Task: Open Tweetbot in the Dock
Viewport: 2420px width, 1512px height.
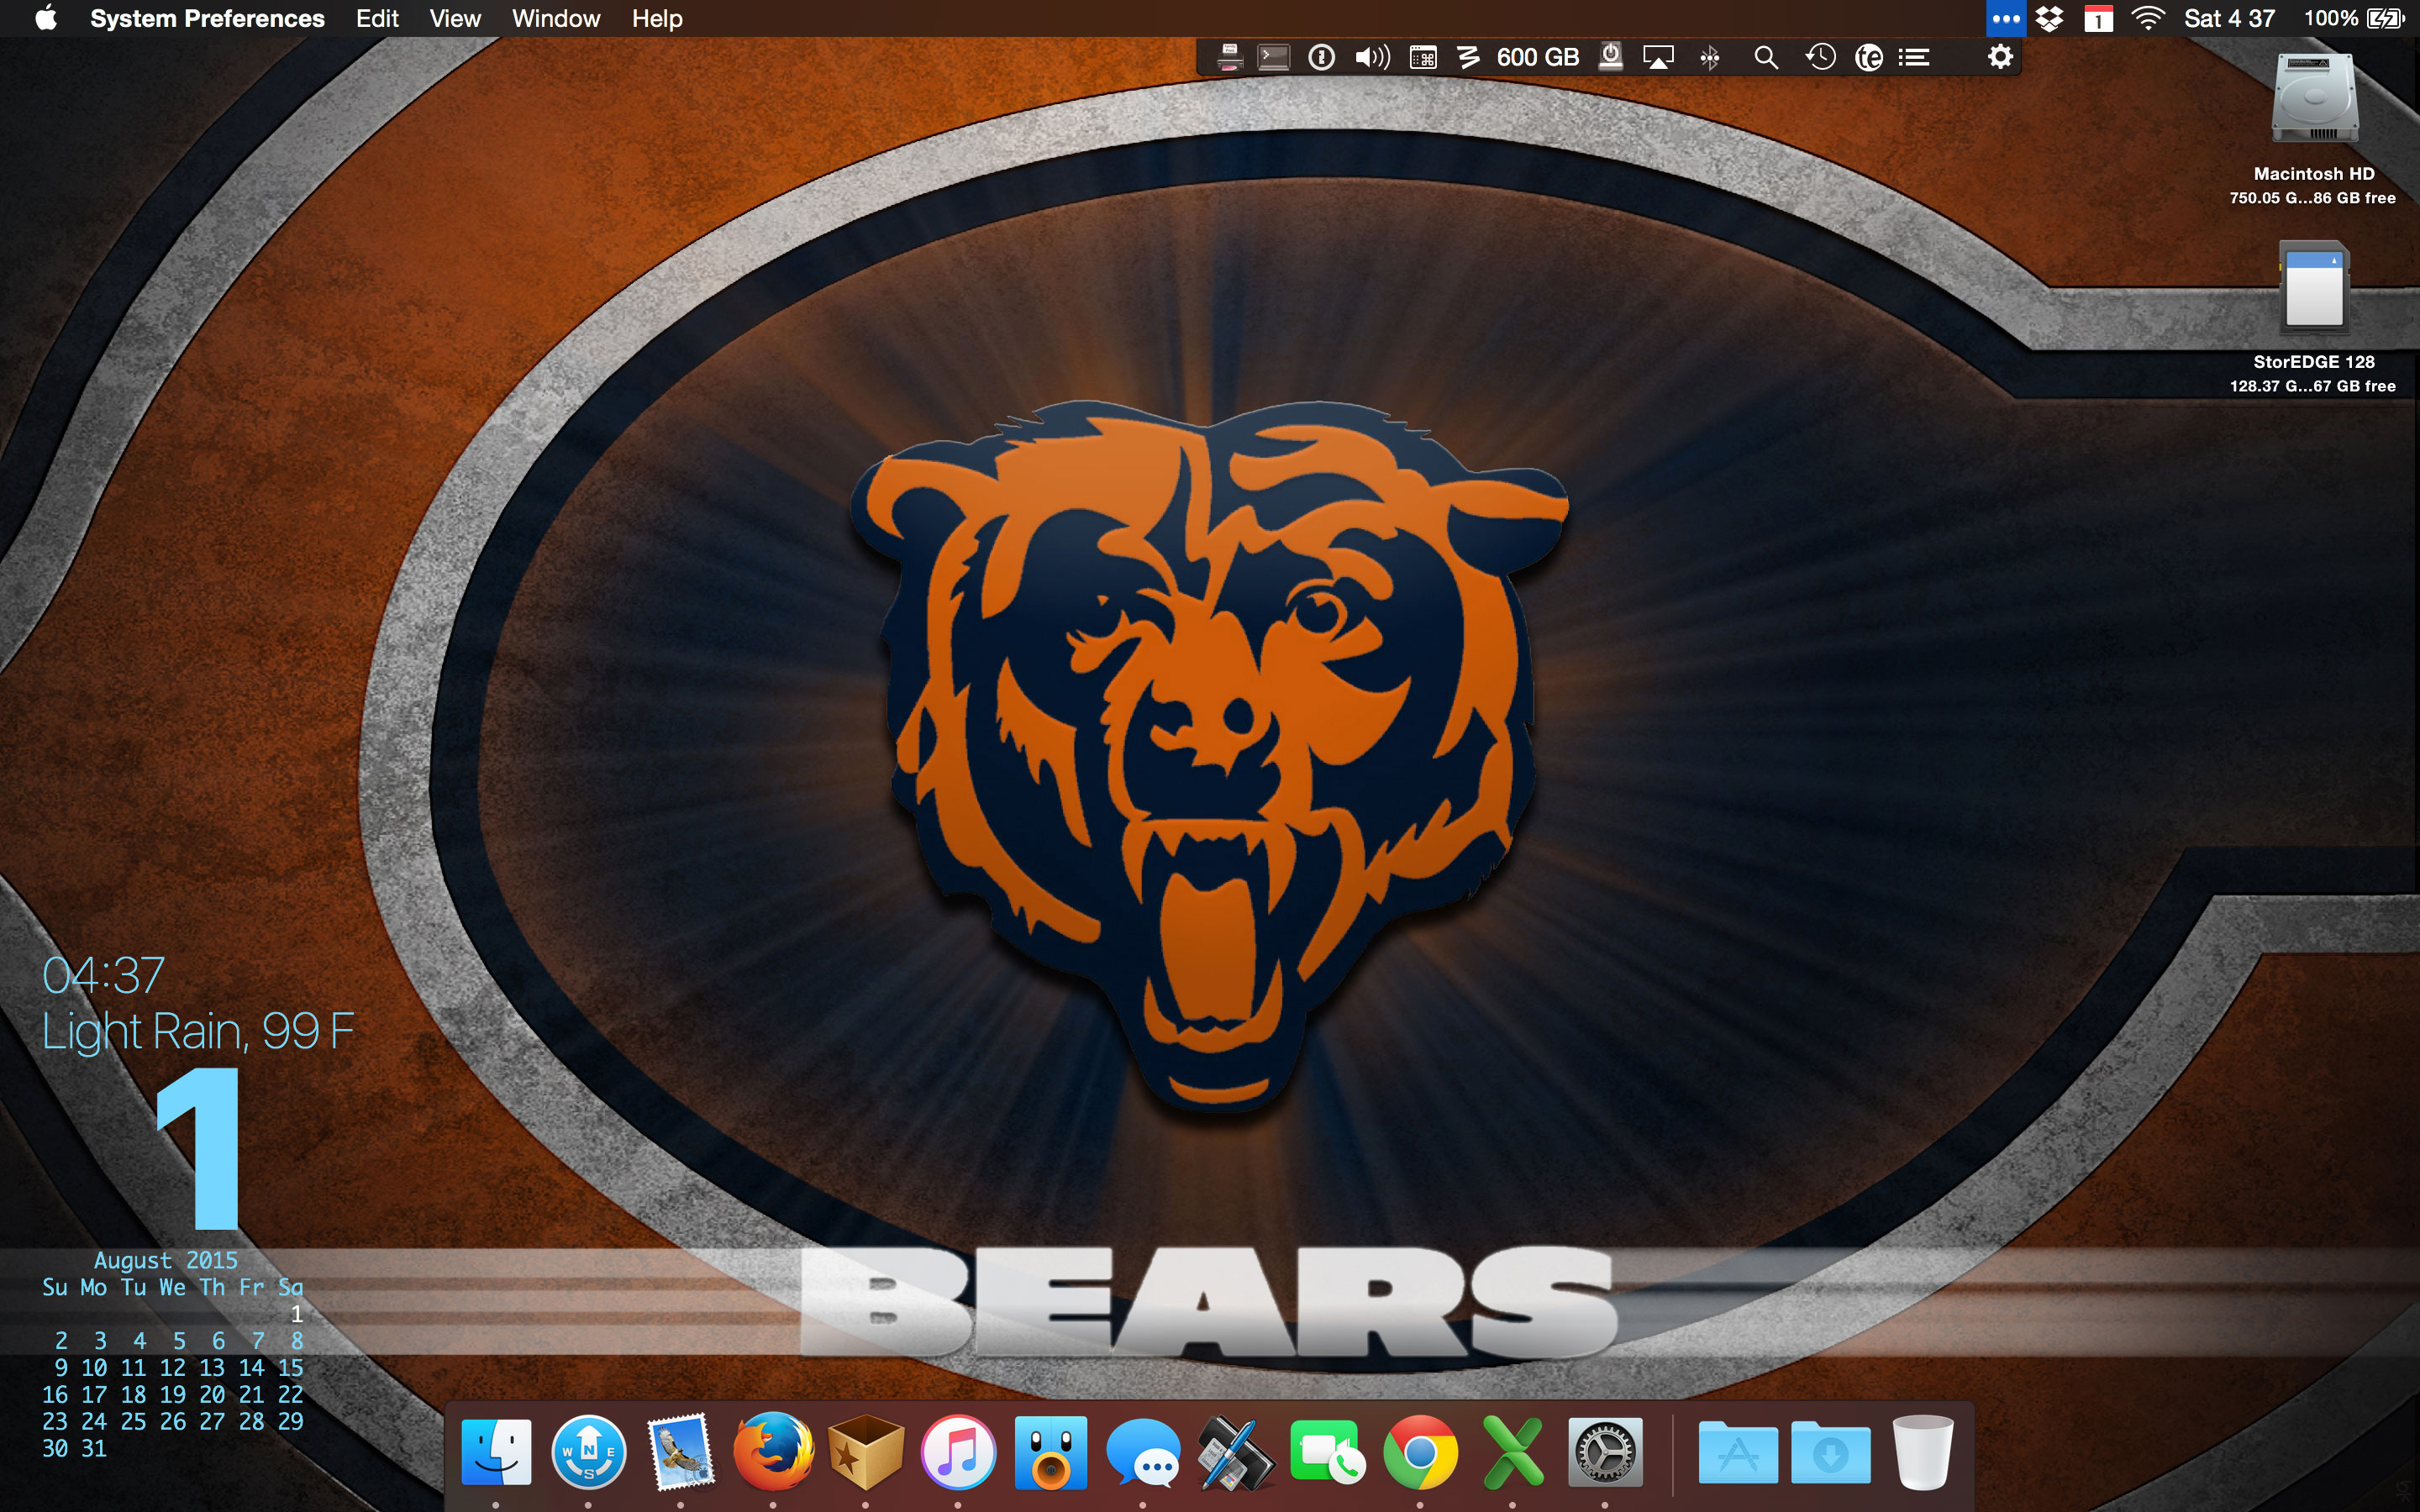Action: pos(1050,1451)
